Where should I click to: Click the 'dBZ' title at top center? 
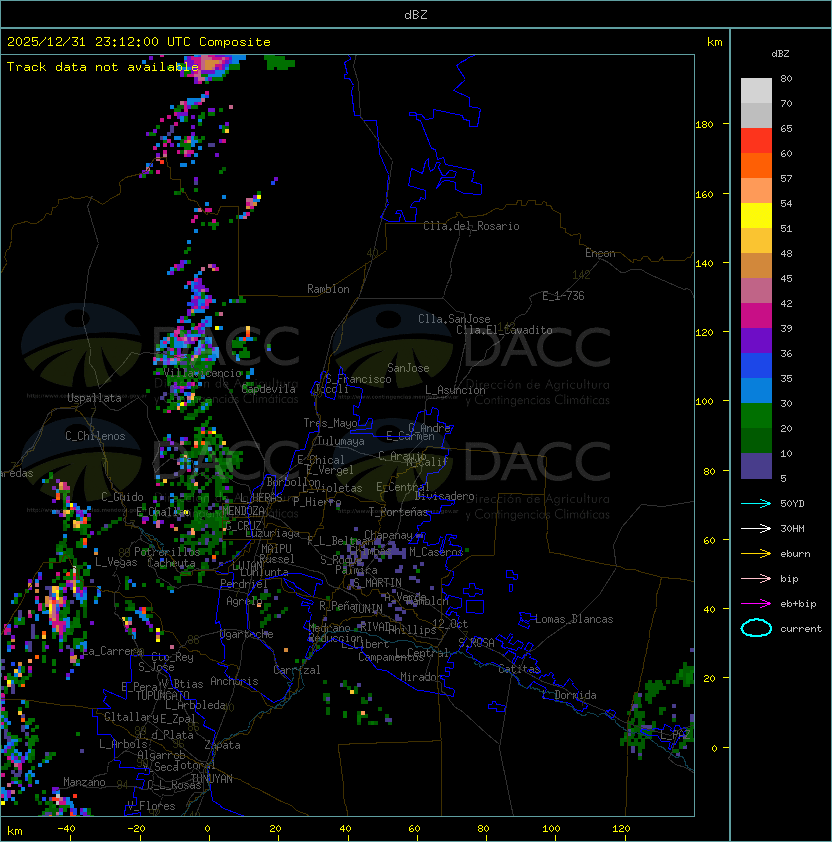click(416, 14)
